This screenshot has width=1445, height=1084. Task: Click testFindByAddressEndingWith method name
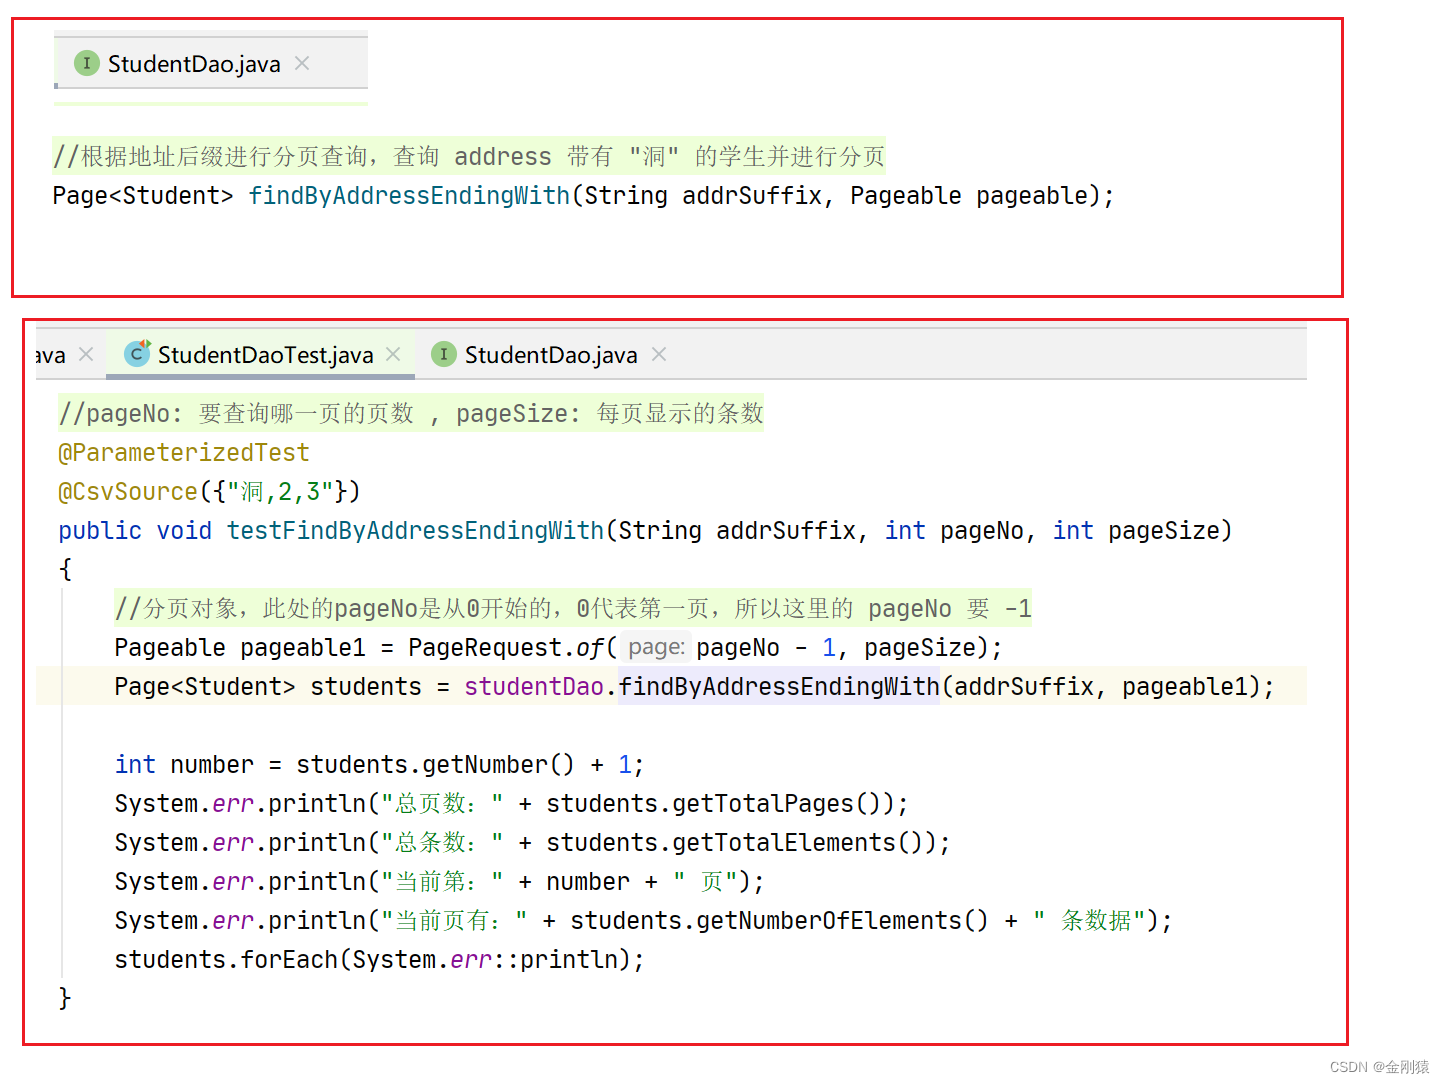tap(415, 531)
